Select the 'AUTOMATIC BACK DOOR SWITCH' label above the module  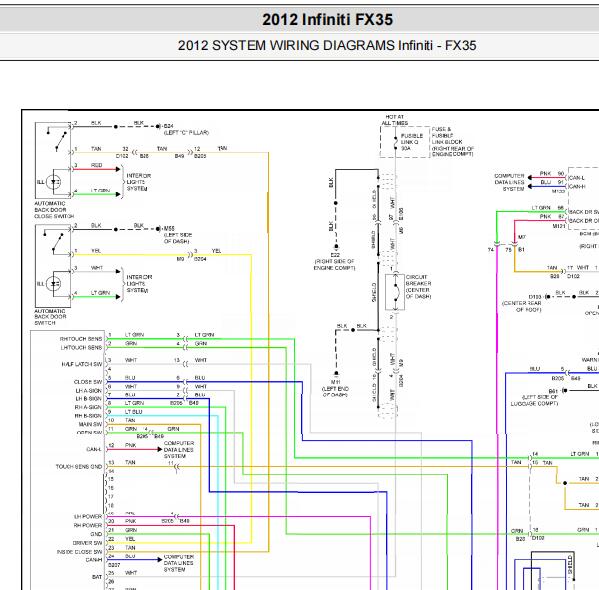[50, 317]
